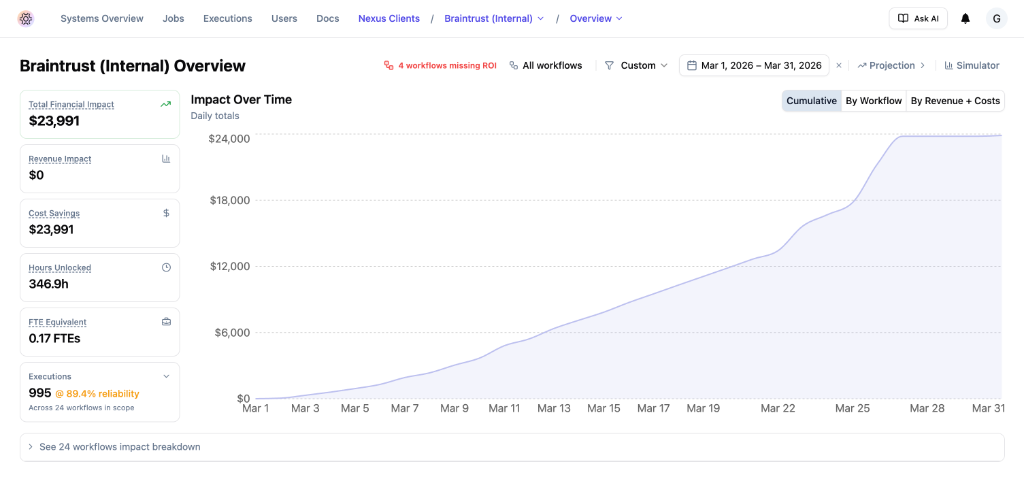
Task: Switch to By Revenue + Costs view
Action: pyautogui.click(x=955, y=101)
